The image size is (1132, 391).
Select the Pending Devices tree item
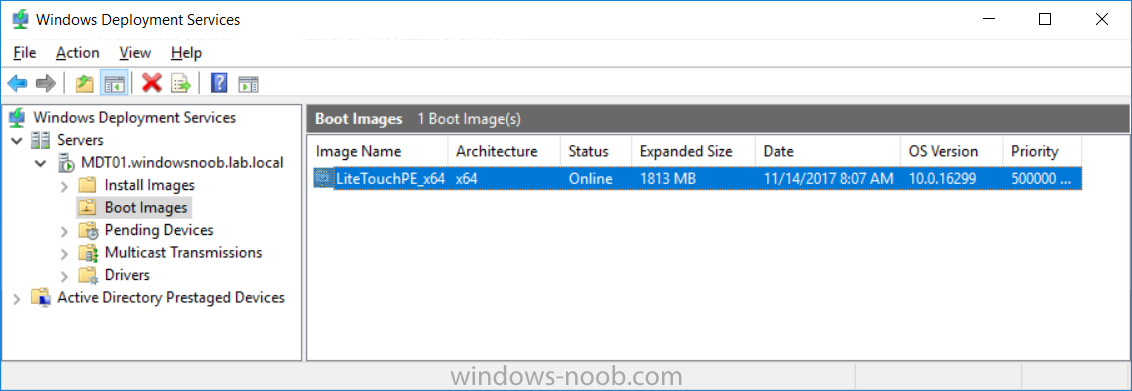(159, 230)
